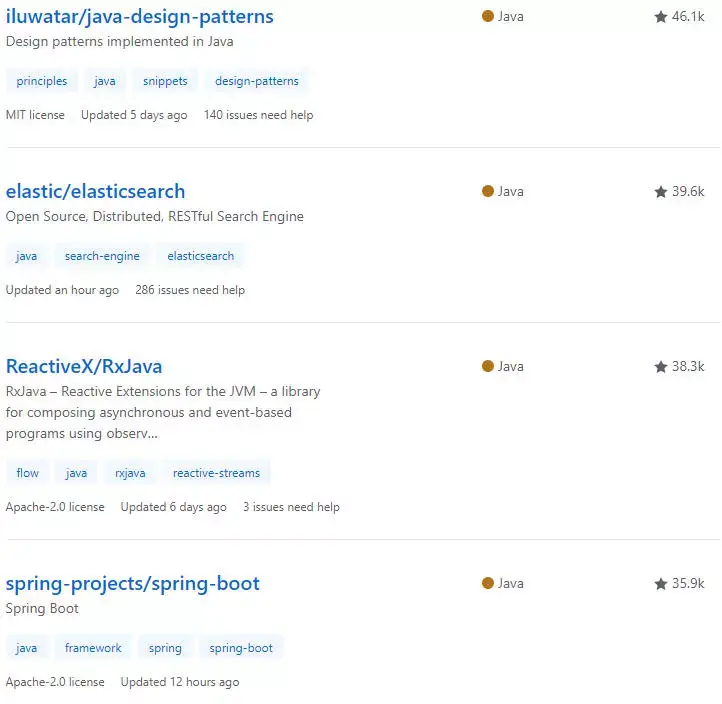This screenshot has height=704, width=722.
Task: Select the reactive-streams topic tag
Action: [x=216, y=473]
